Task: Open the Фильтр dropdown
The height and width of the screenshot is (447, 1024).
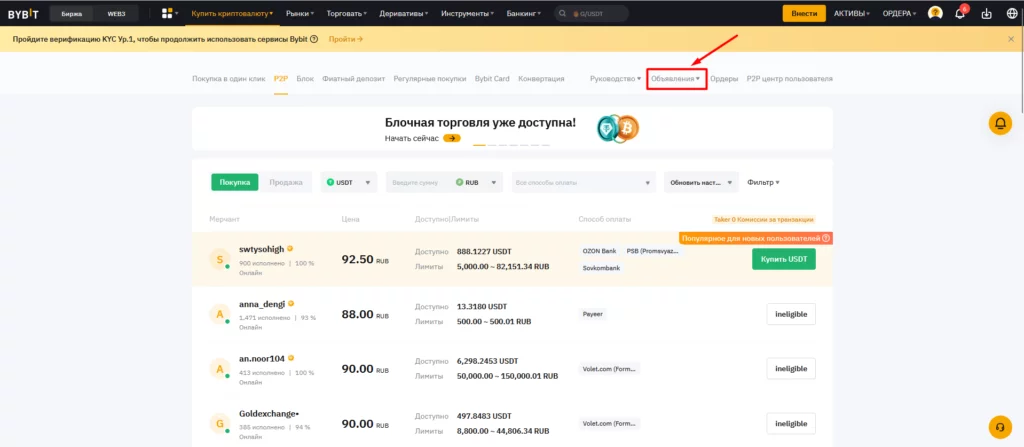Action: pos(763,182)
